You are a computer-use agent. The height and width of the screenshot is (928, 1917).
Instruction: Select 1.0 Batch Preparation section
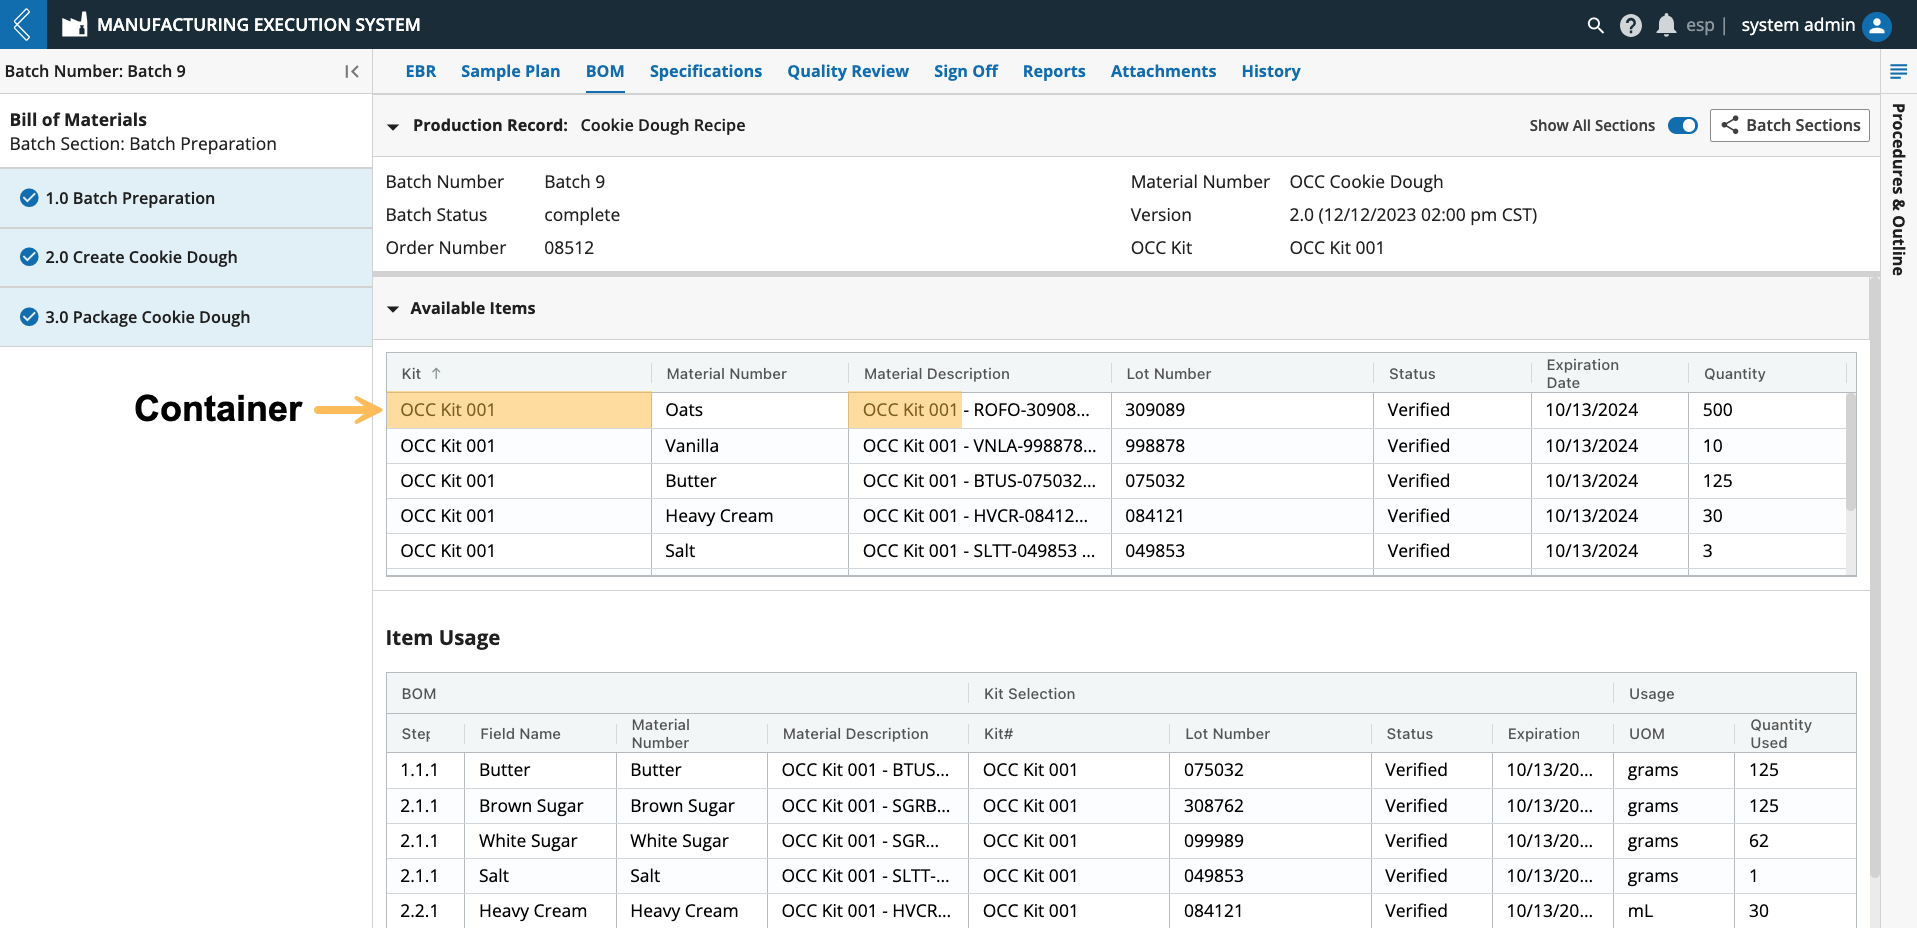coord(186,198)
